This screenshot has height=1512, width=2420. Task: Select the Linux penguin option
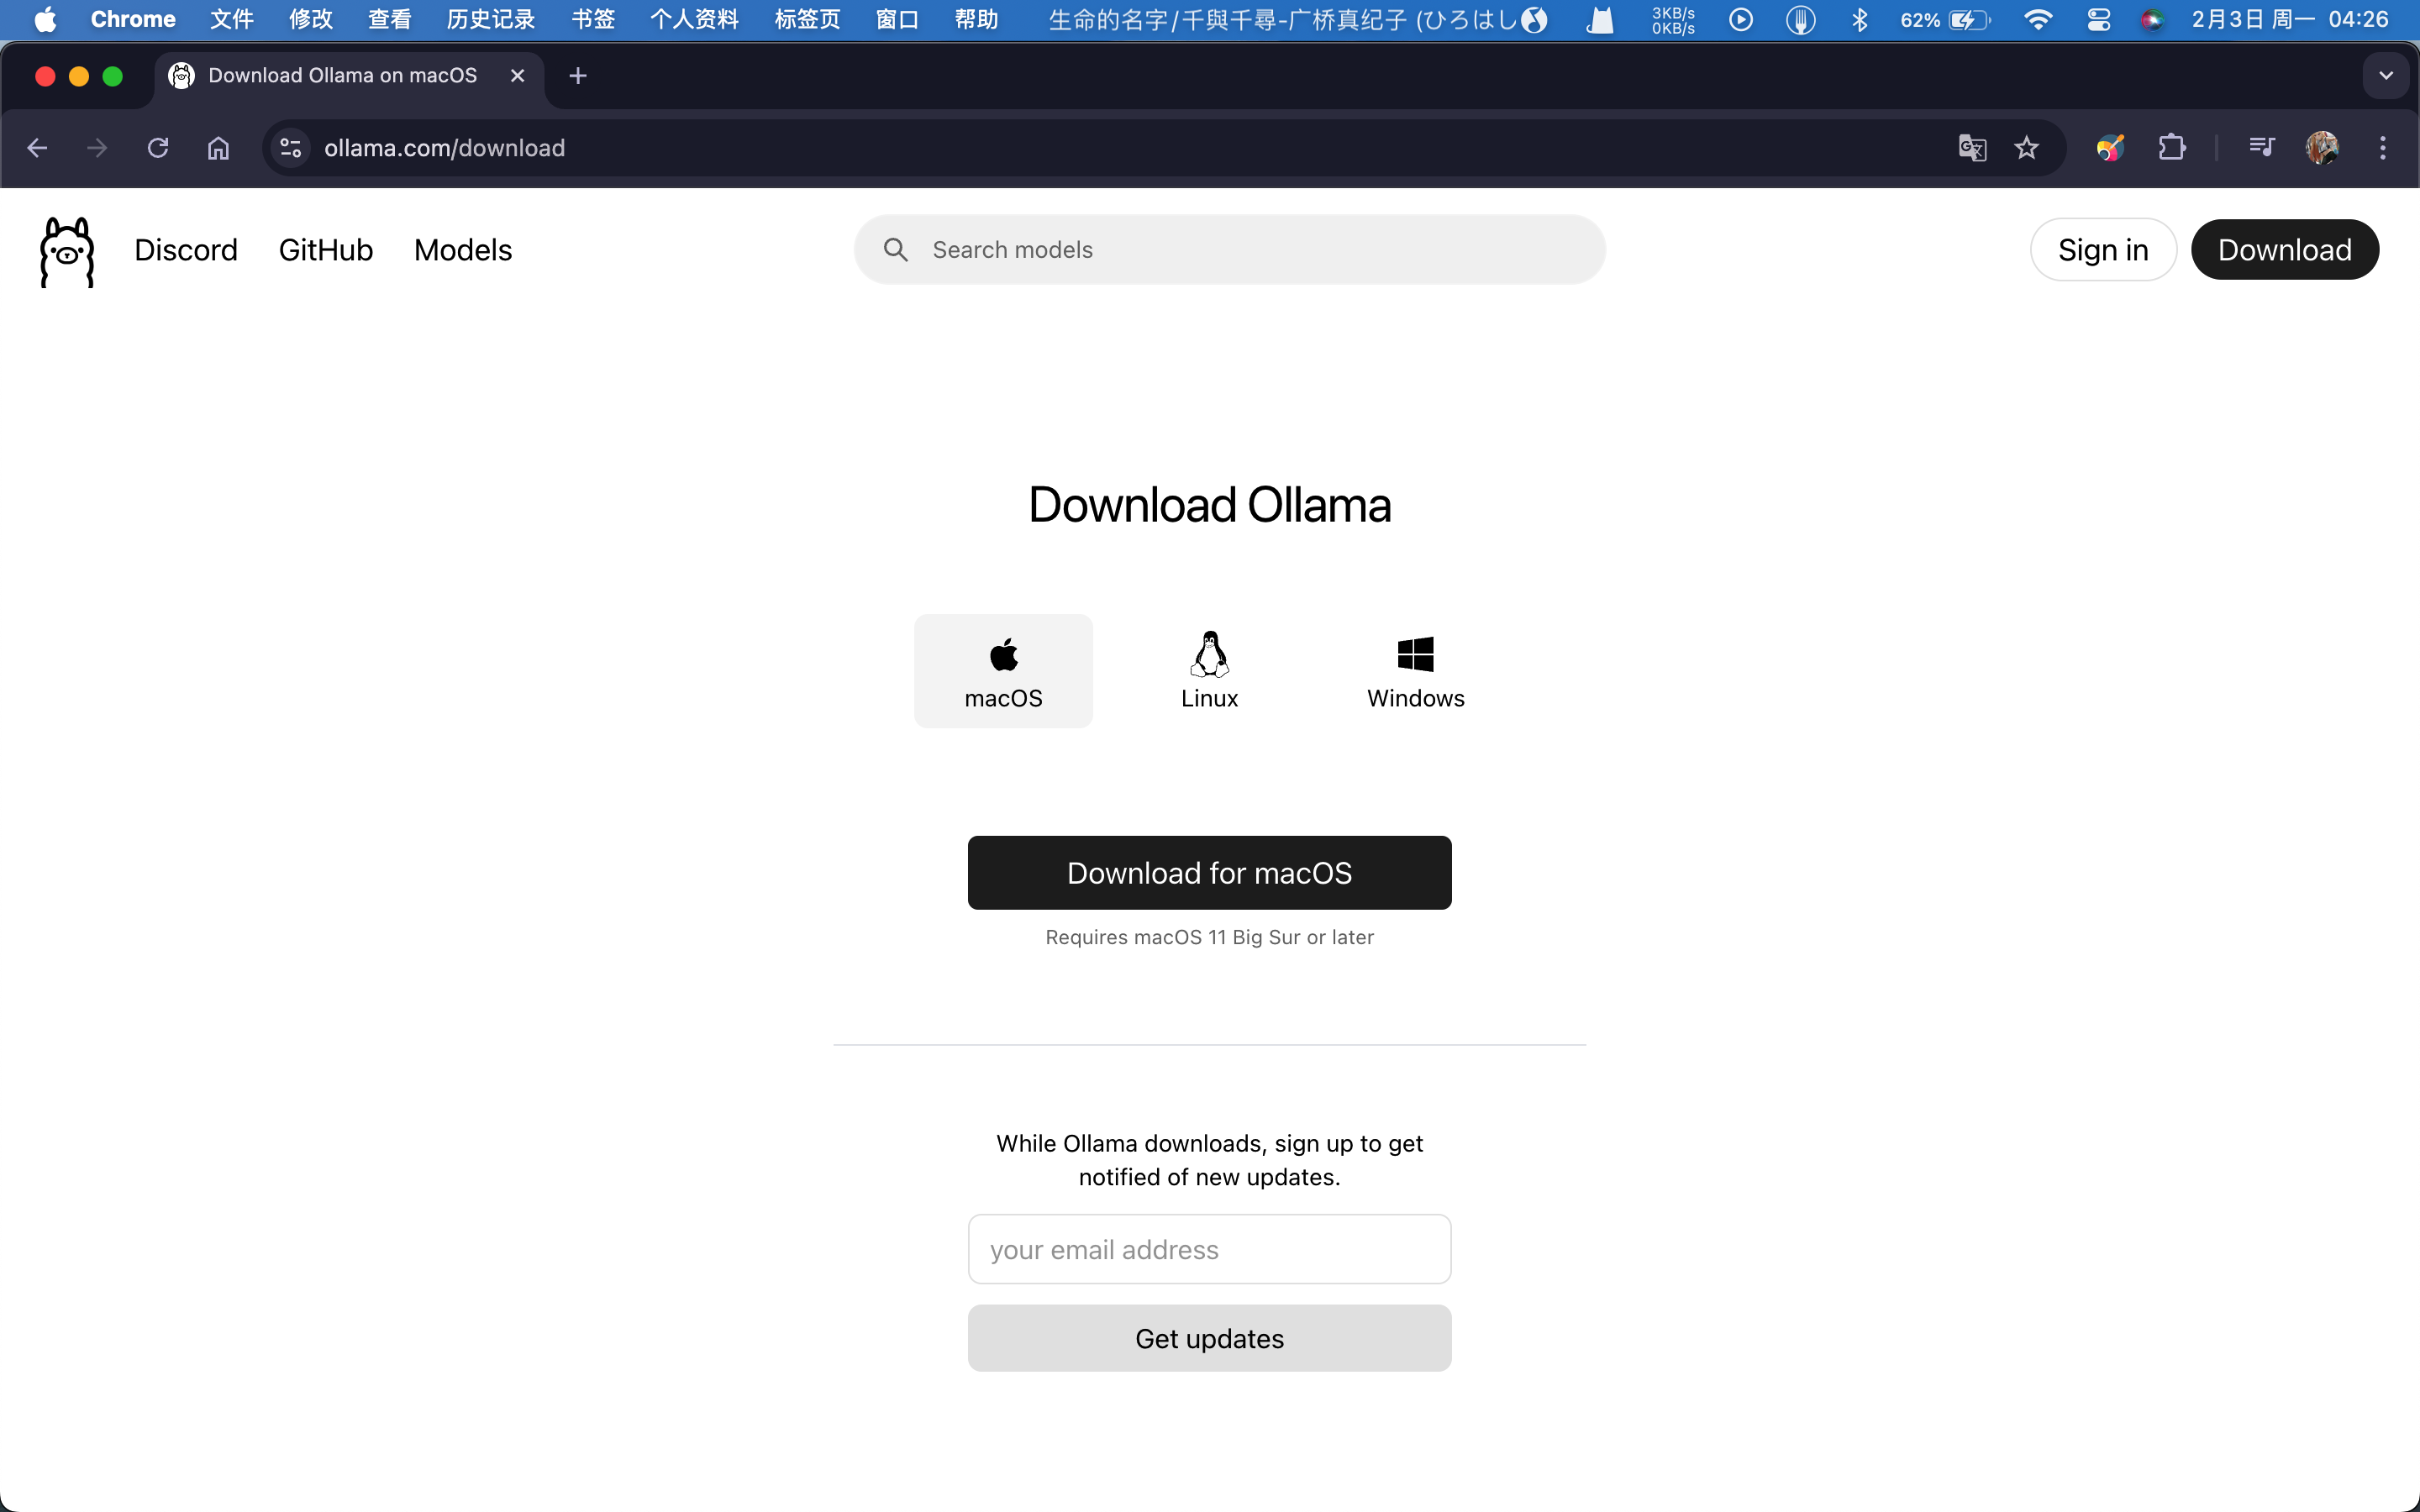[x=1209, y=671]
